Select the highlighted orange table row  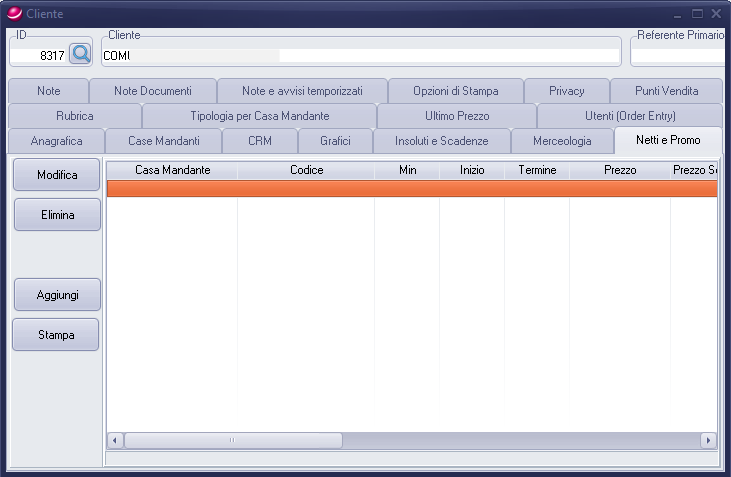coord(411,188)
